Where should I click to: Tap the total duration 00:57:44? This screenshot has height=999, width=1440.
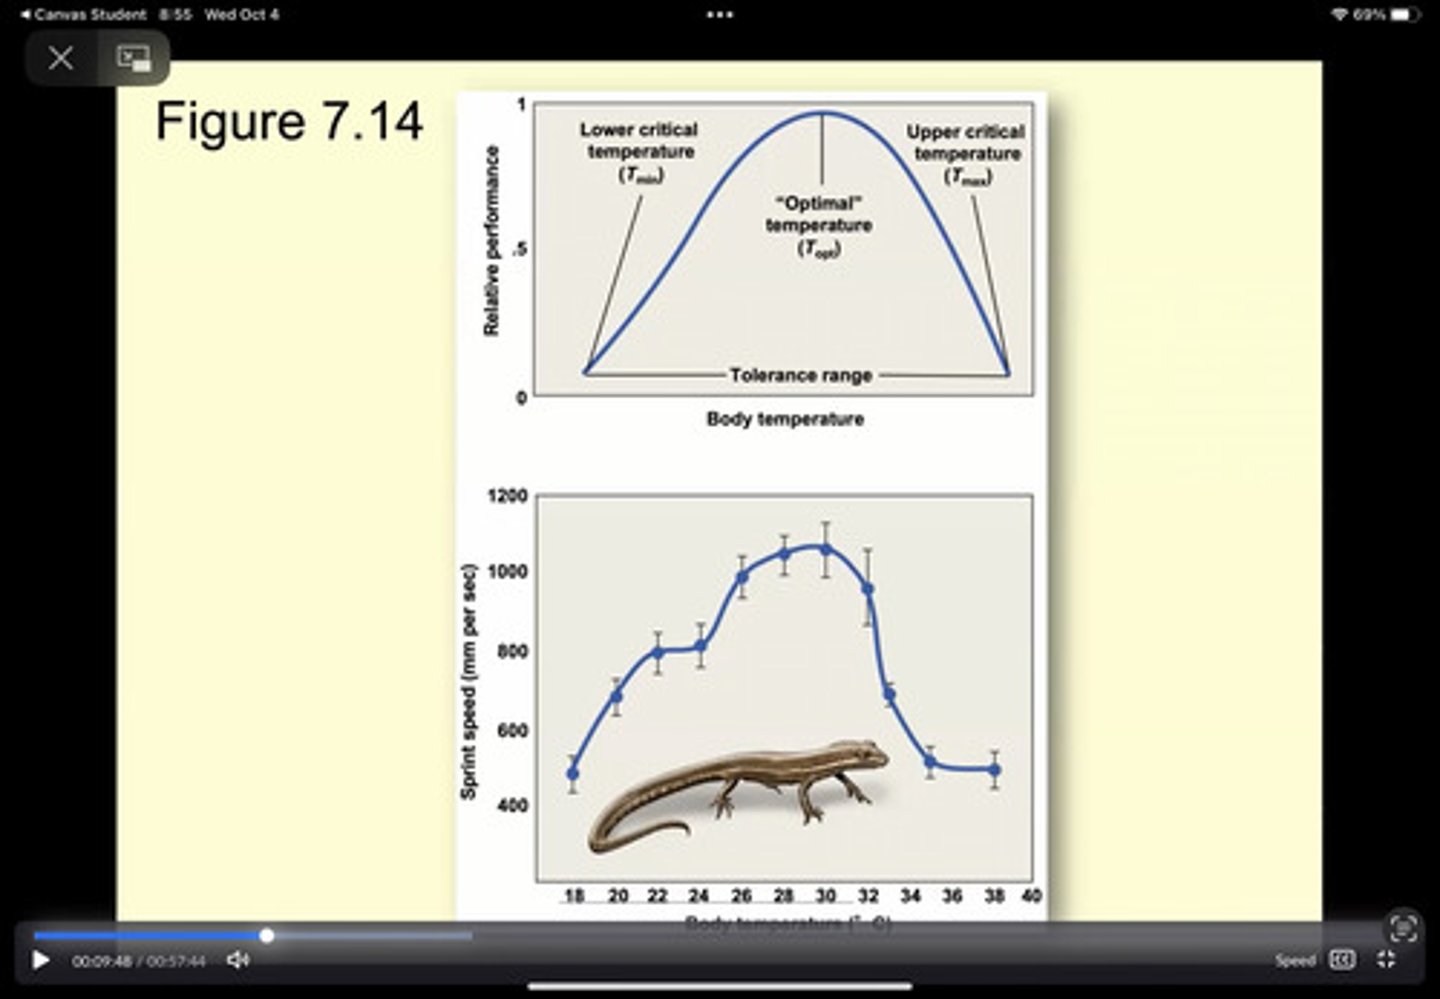[177, 961]
